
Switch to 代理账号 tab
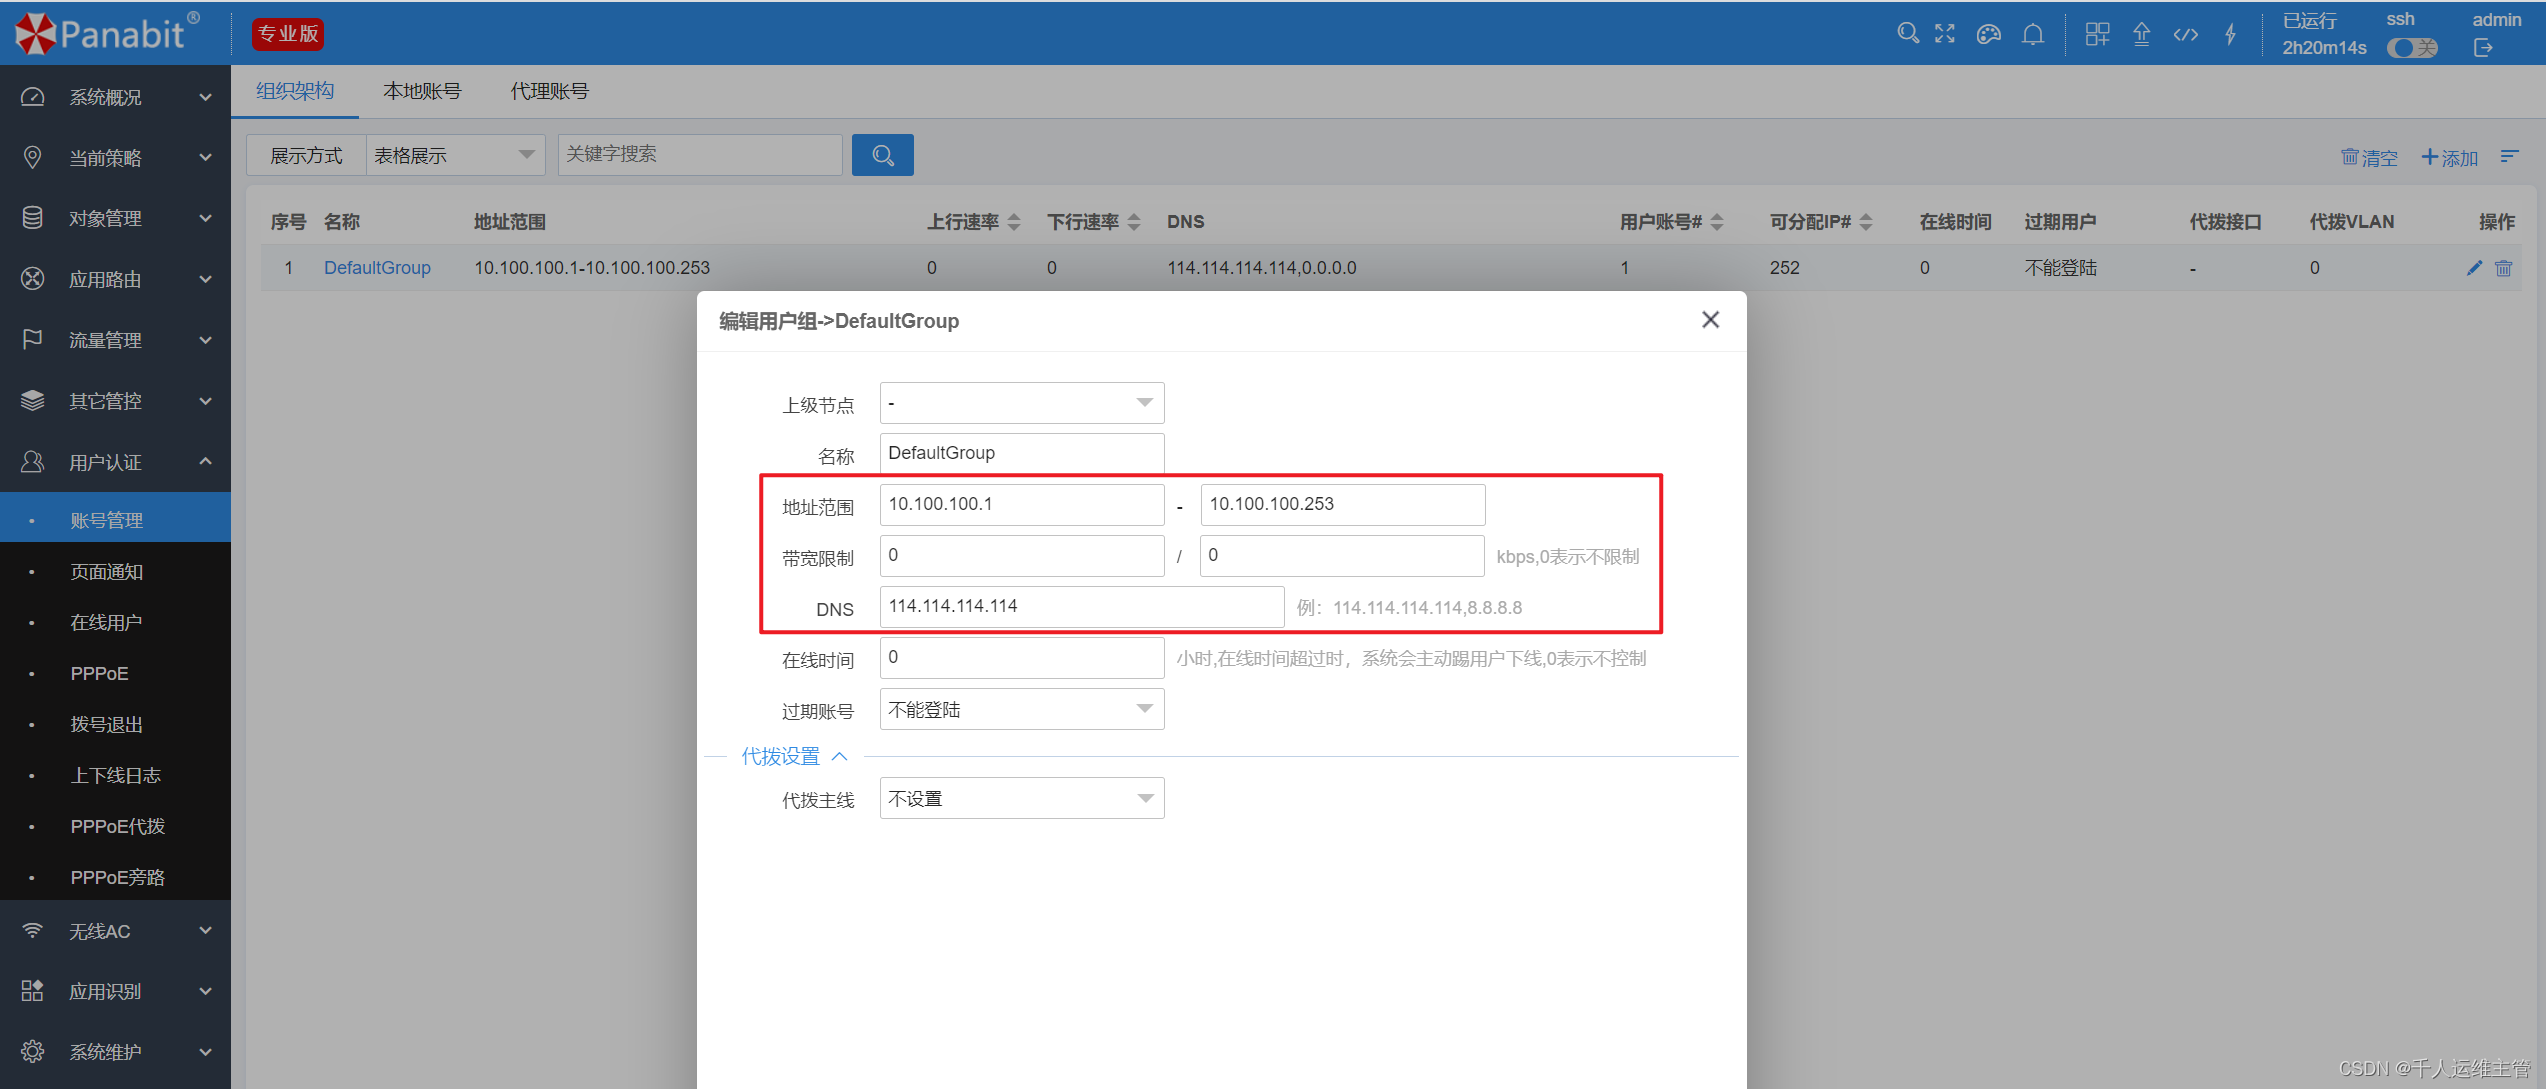coord(549,91)
